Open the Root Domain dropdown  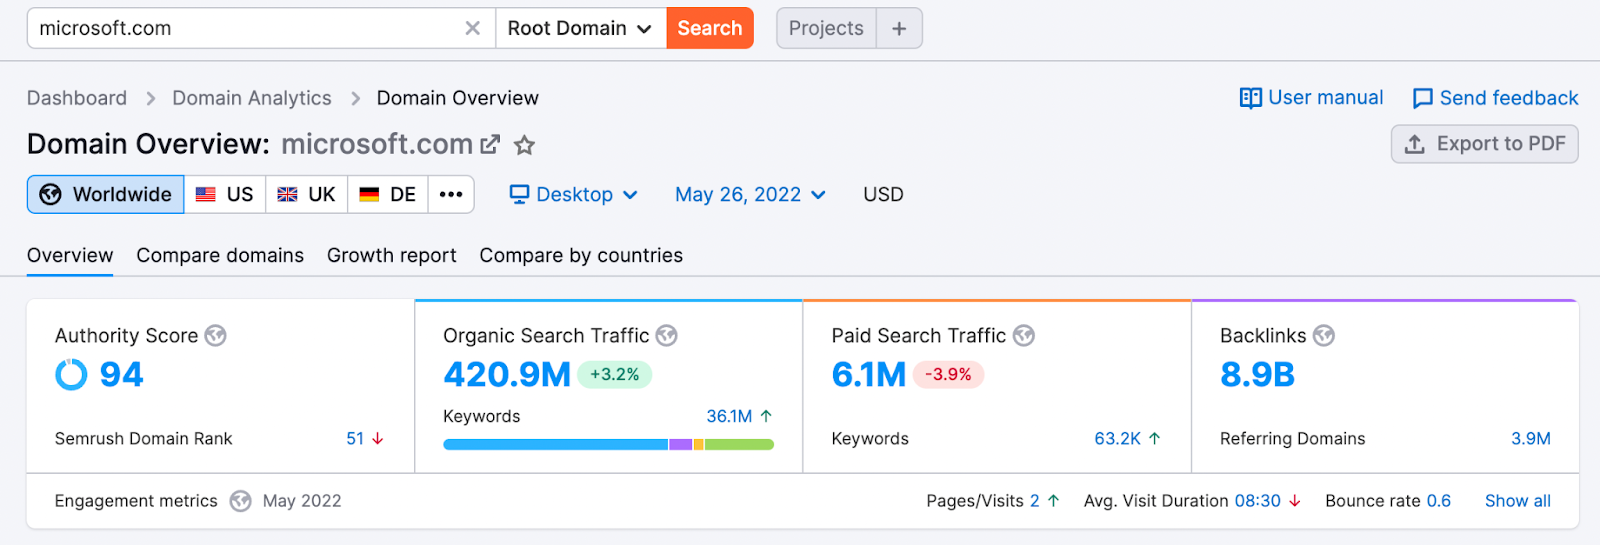coord(580,28)
